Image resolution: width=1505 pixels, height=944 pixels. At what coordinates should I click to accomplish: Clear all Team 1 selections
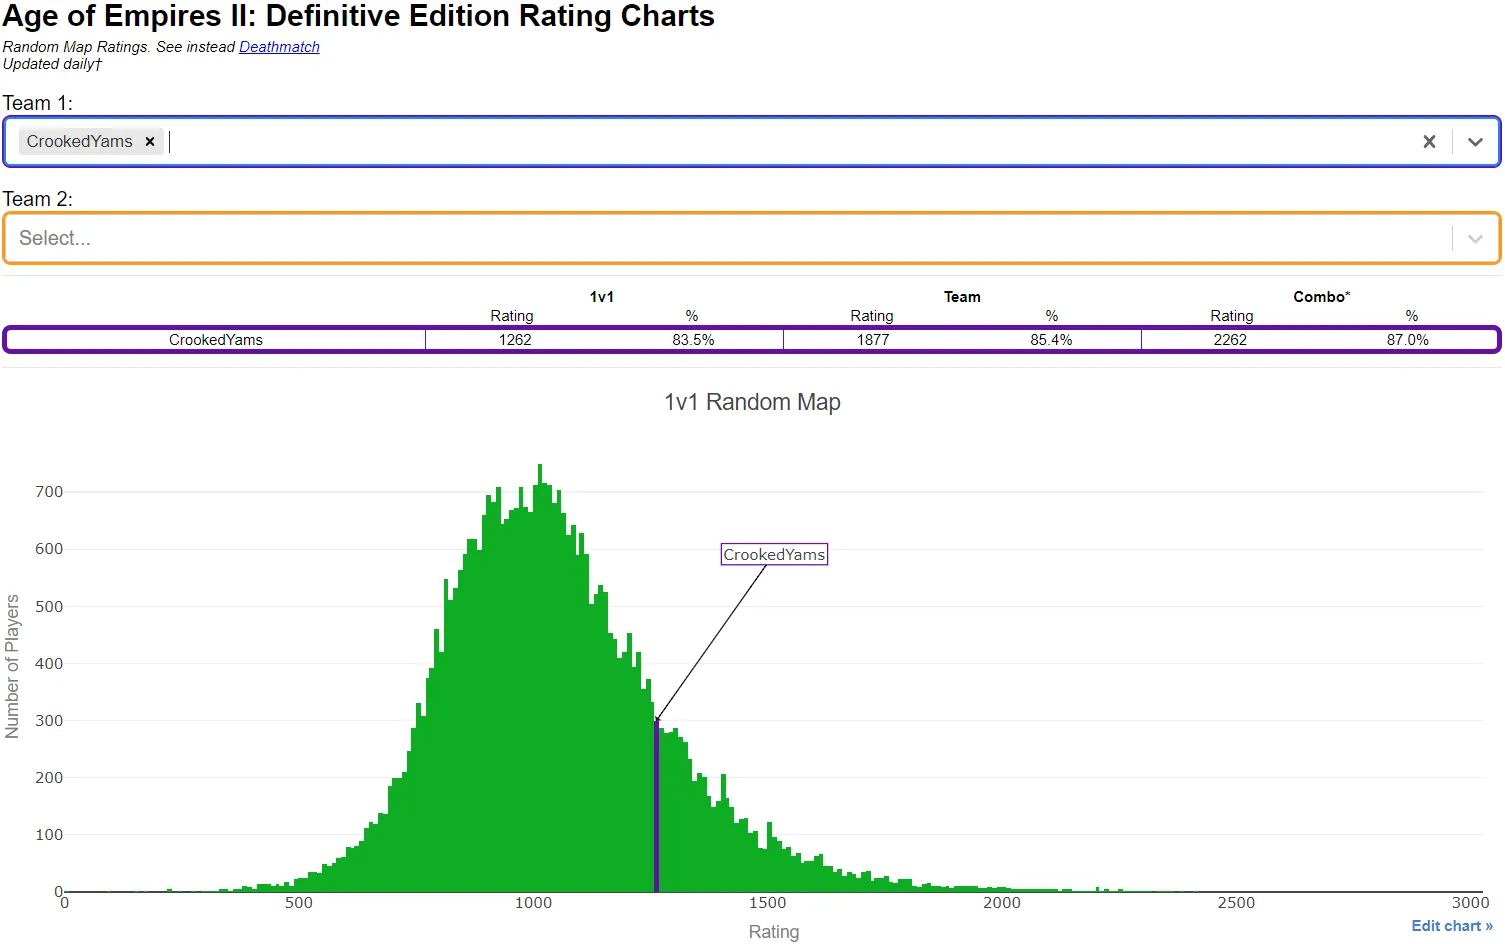pyautogui.click(x=1429, y=142)
